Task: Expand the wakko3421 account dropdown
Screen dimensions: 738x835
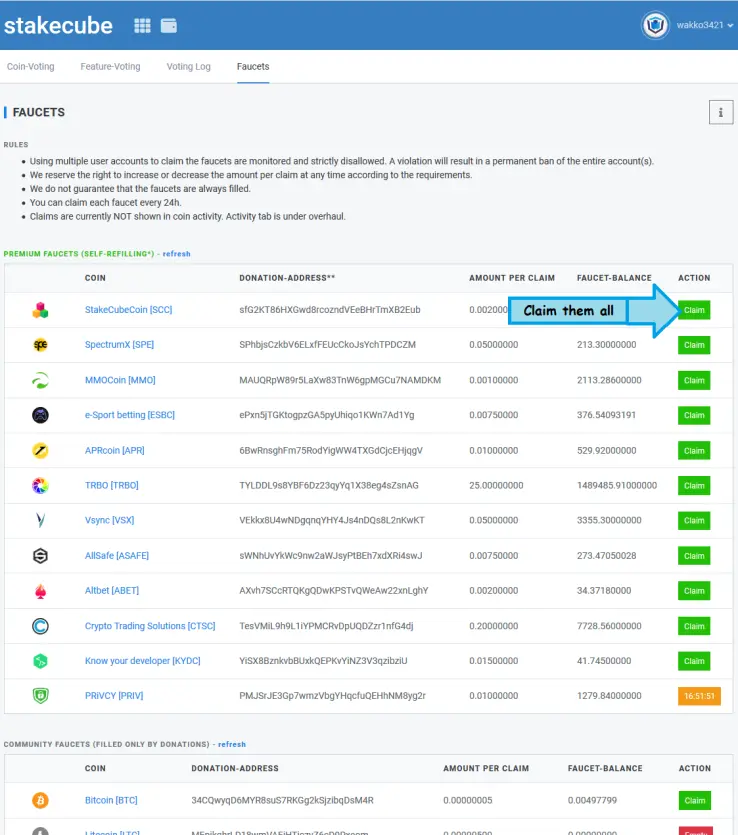Action: coord(704,25)
